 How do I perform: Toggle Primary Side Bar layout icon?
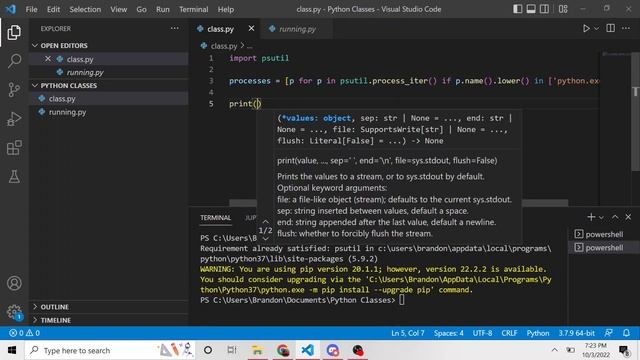(x=518, y=9)
